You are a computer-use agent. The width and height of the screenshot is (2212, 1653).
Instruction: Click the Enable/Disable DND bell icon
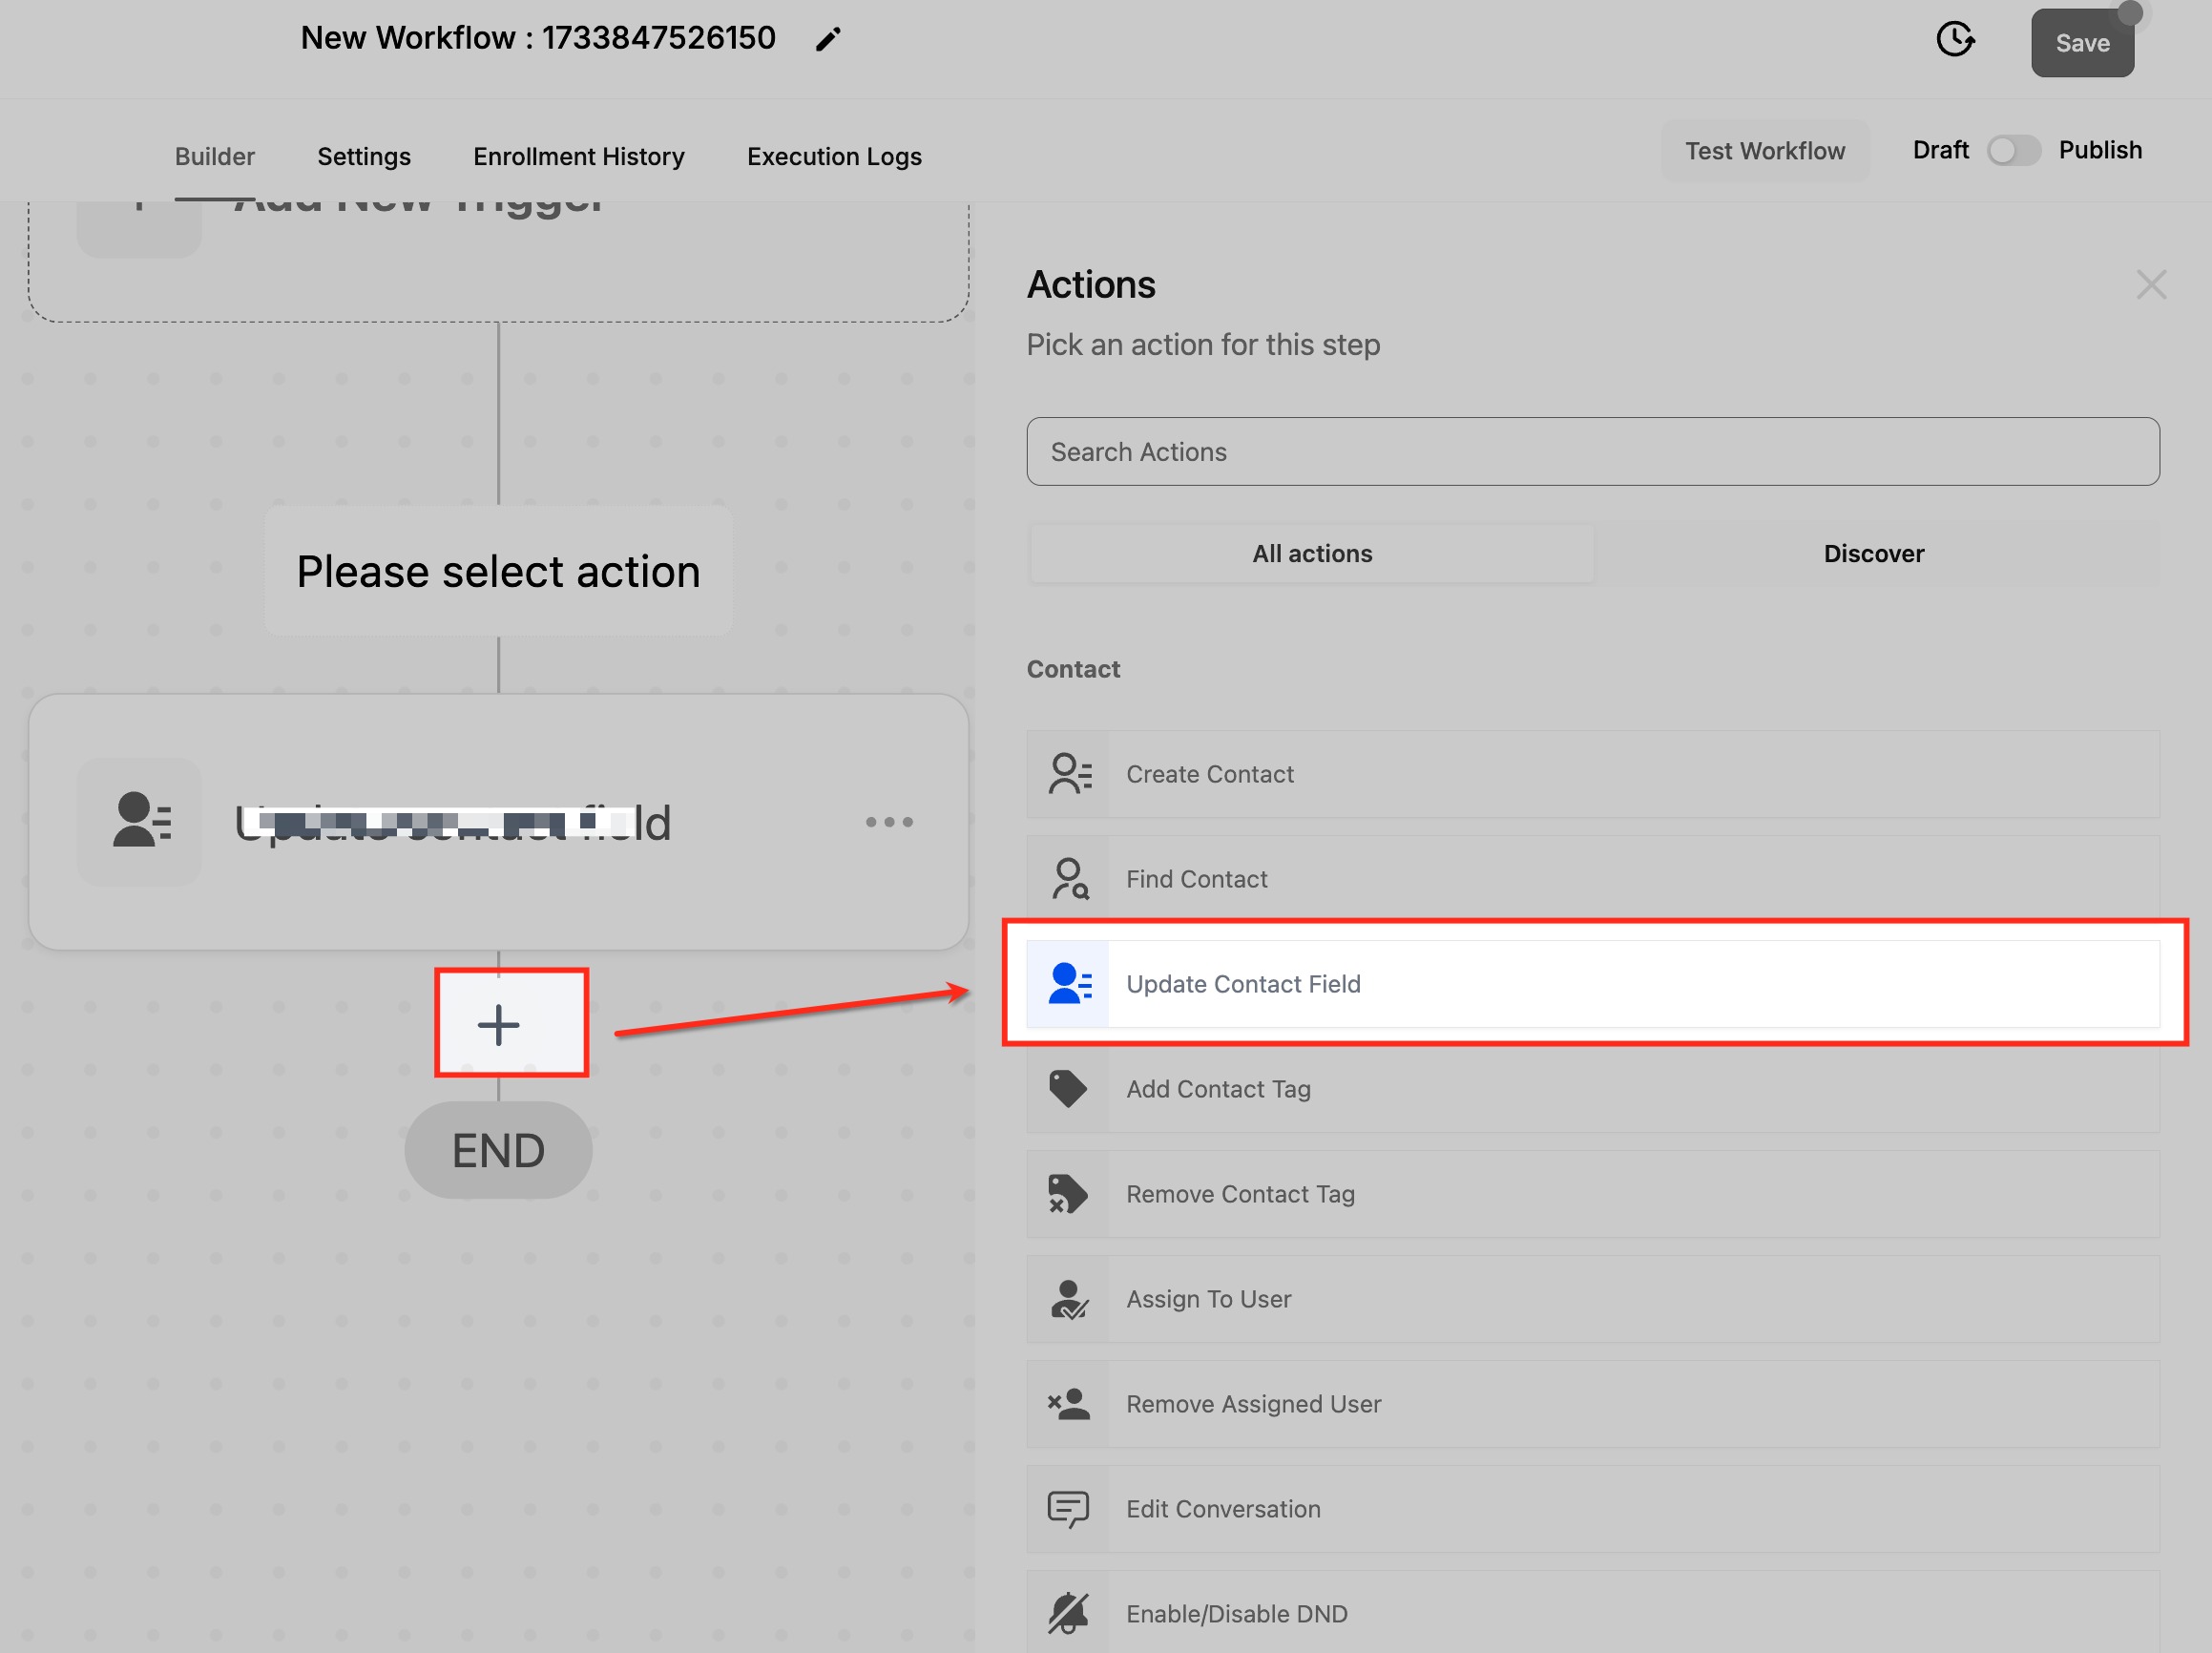click(1068, 1613)
